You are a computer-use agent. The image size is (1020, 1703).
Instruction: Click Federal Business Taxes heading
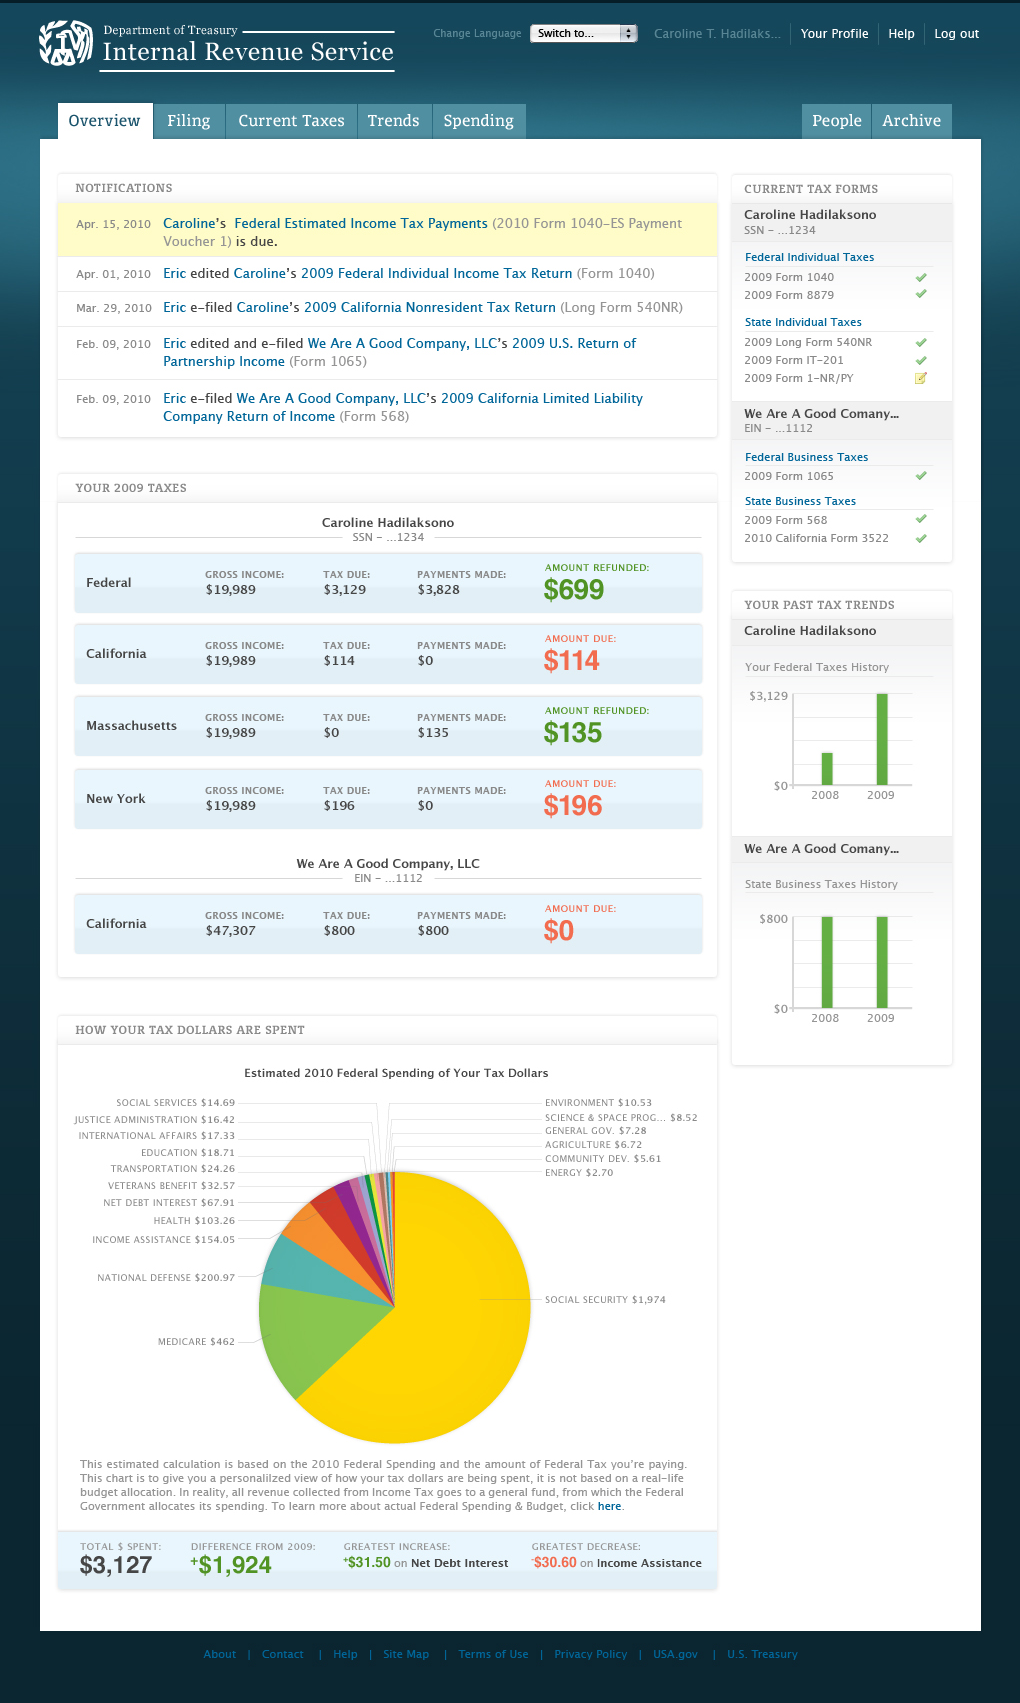806,457
